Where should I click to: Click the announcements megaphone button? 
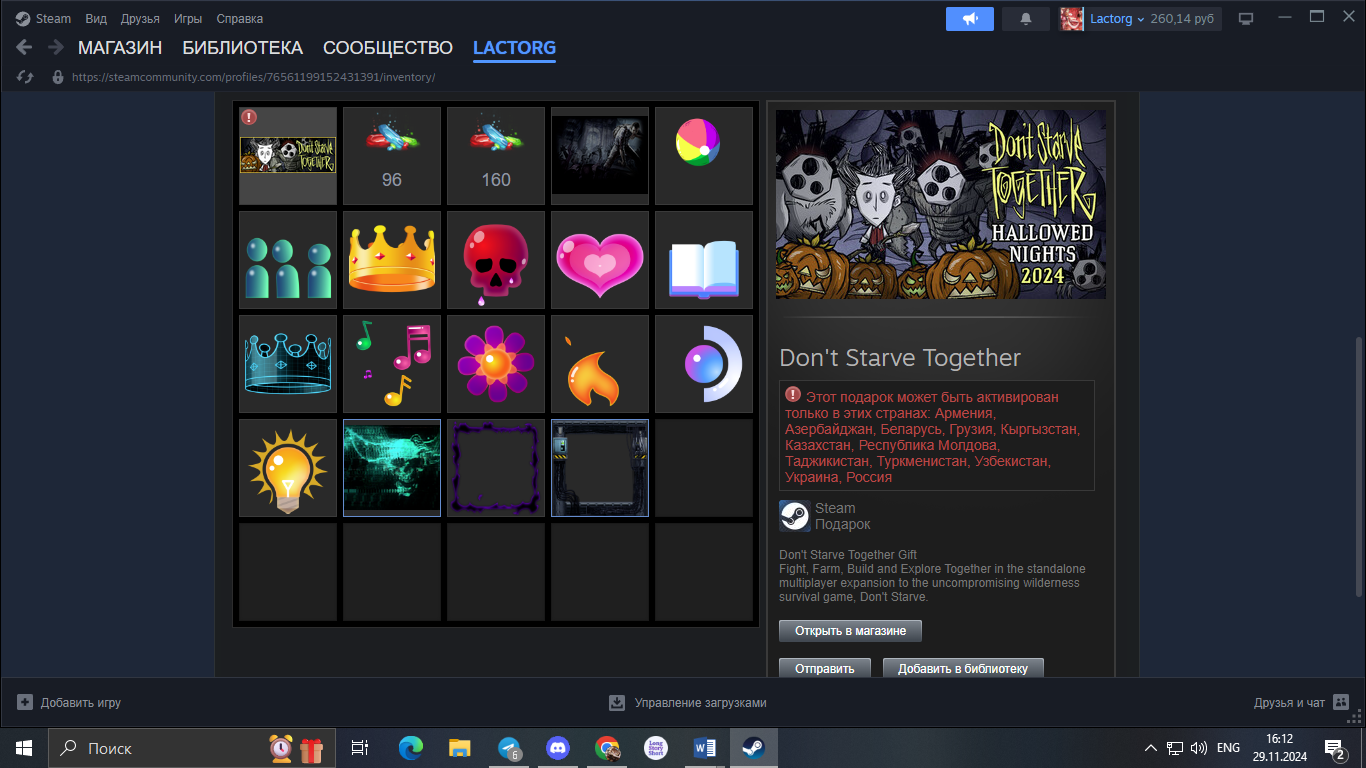click(x=969, y=19)
